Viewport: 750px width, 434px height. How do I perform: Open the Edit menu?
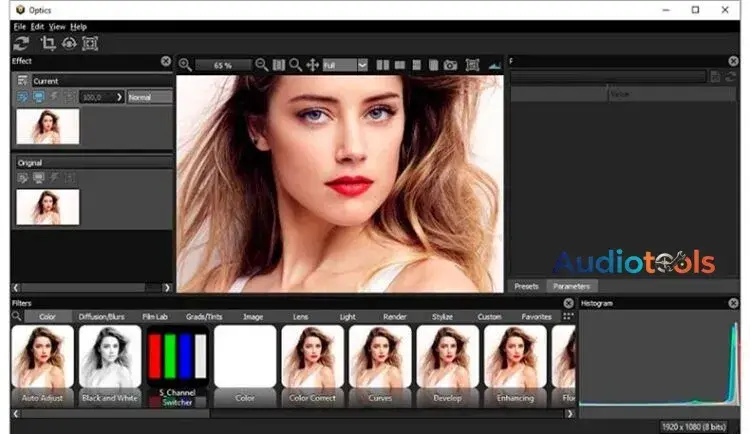[x=37, y=26]
